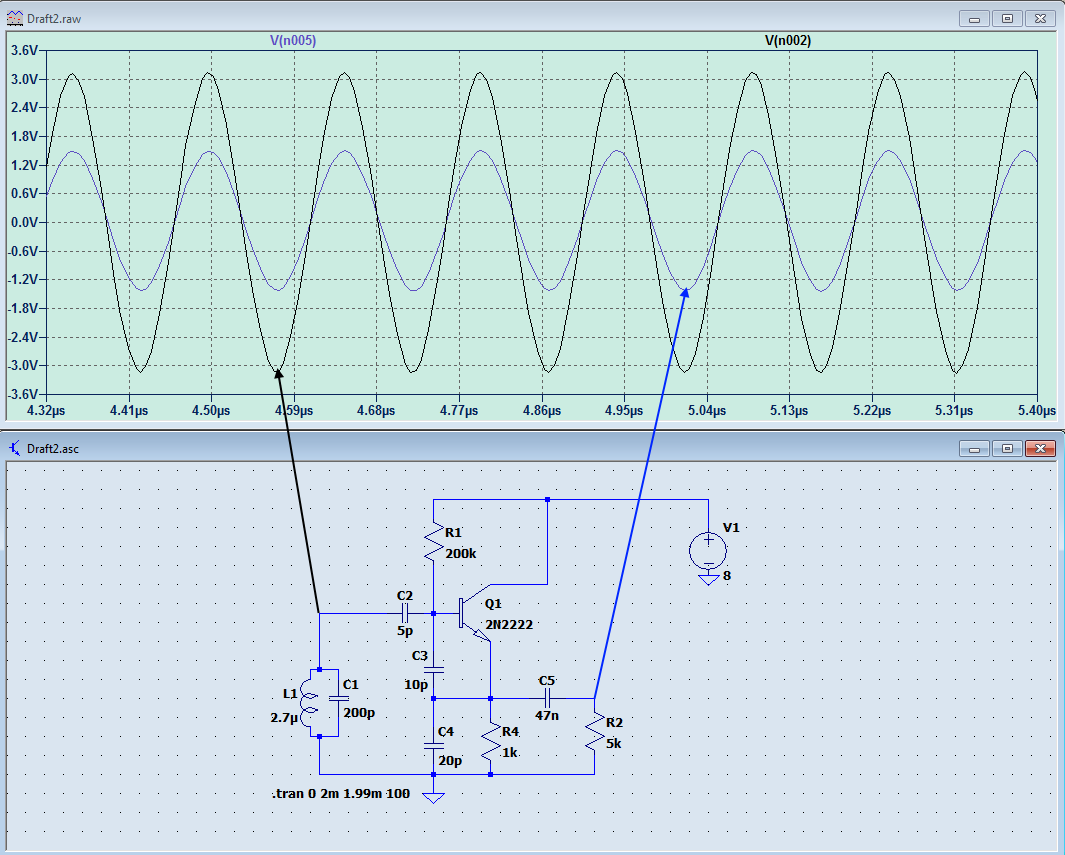
Task: Click the Draft2.raw title bar text
Action: tap(54, 19)
